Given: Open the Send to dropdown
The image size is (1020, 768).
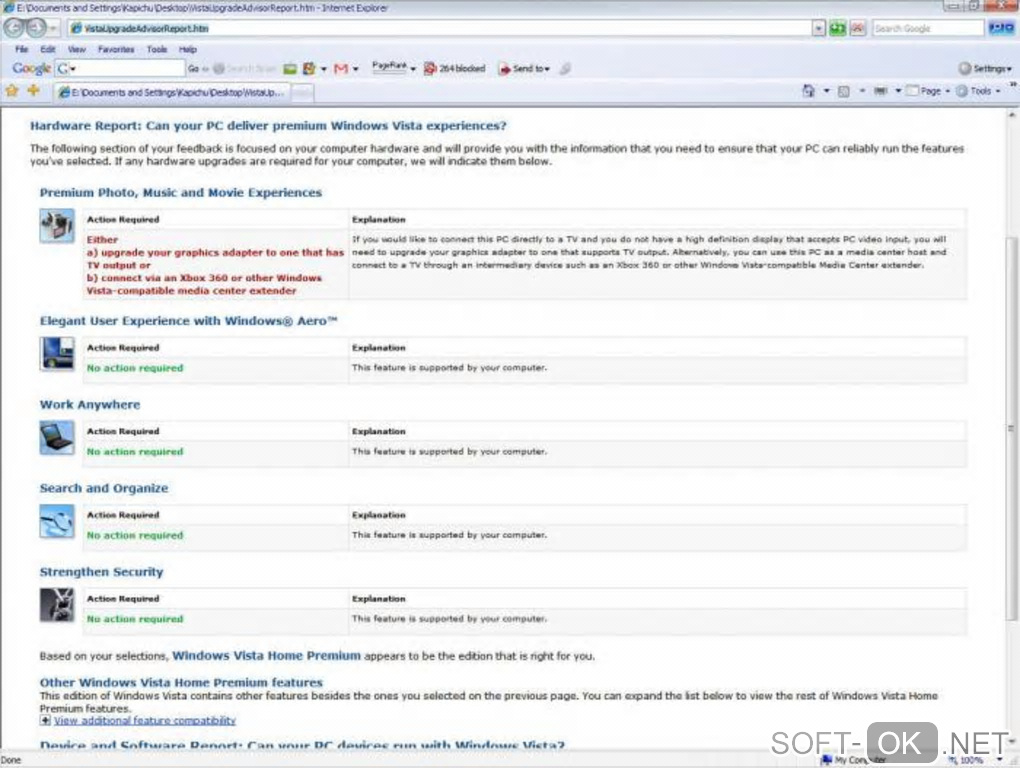Looking at the screenshot, I should [524, 68].
